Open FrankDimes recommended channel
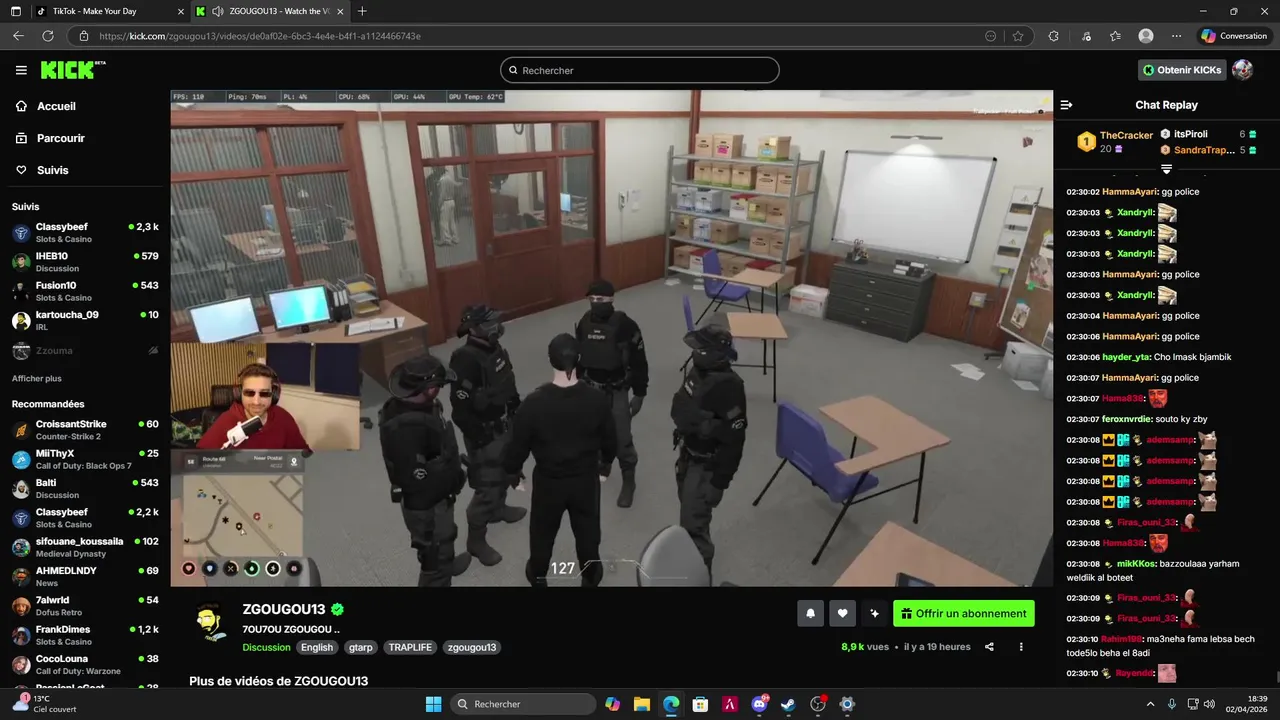This screenshot has width=1280, height=720. (85, 635)
